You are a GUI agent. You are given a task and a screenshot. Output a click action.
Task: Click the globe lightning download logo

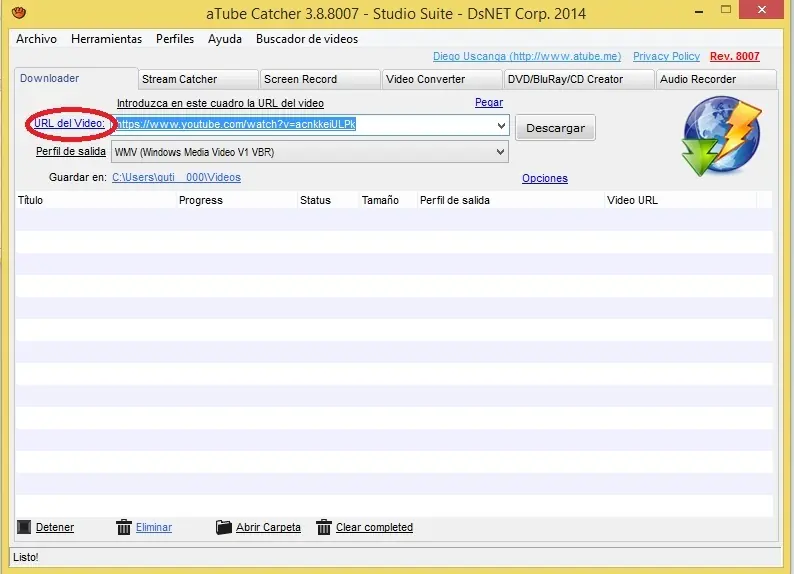[x=722, y=136]
